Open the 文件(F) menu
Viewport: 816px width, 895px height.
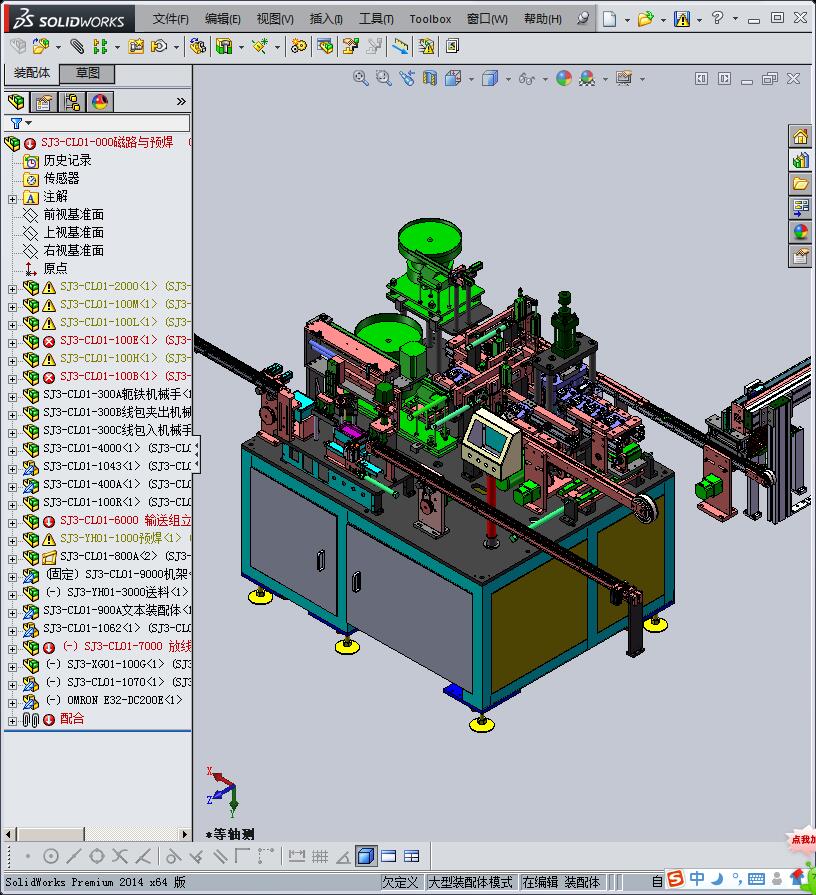tap(171, 19)
